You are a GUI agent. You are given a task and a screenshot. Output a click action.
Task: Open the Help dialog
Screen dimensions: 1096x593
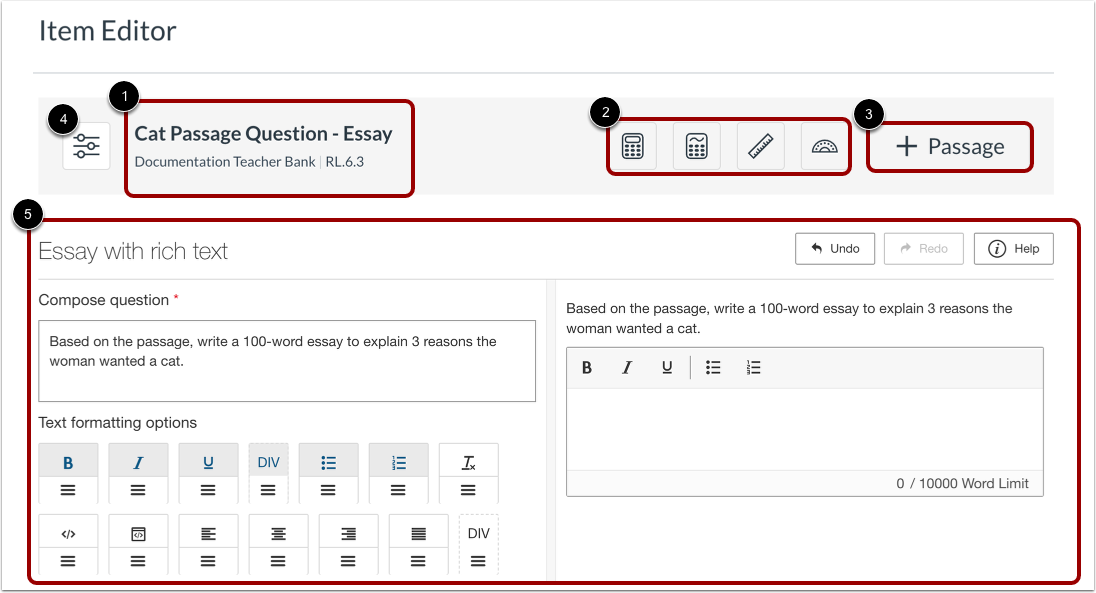(x=1013, y=248)
